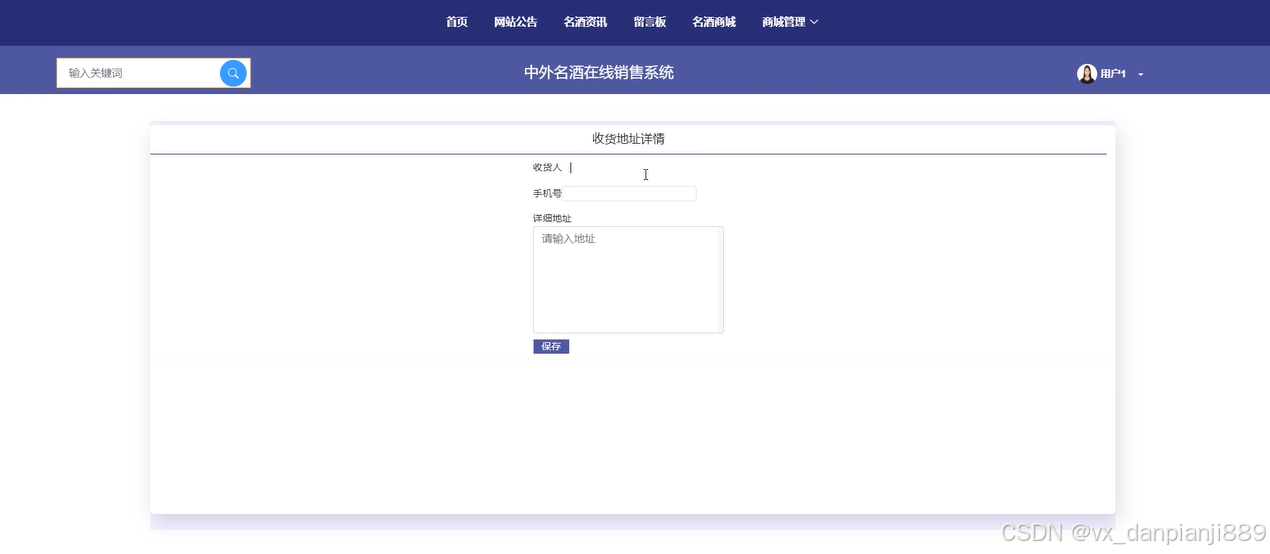Click the 保存 save button
Viewport: 1270px width, 554px height.
tap(551, 346)
